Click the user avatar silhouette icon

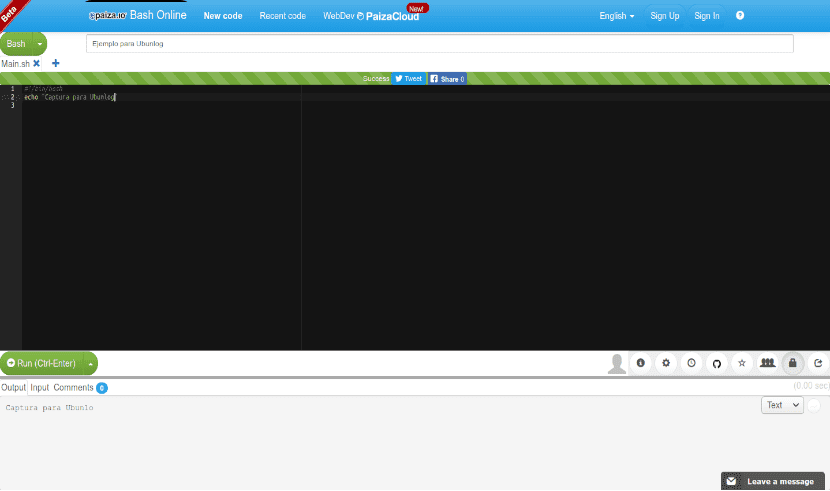click(x=617, y=363)
